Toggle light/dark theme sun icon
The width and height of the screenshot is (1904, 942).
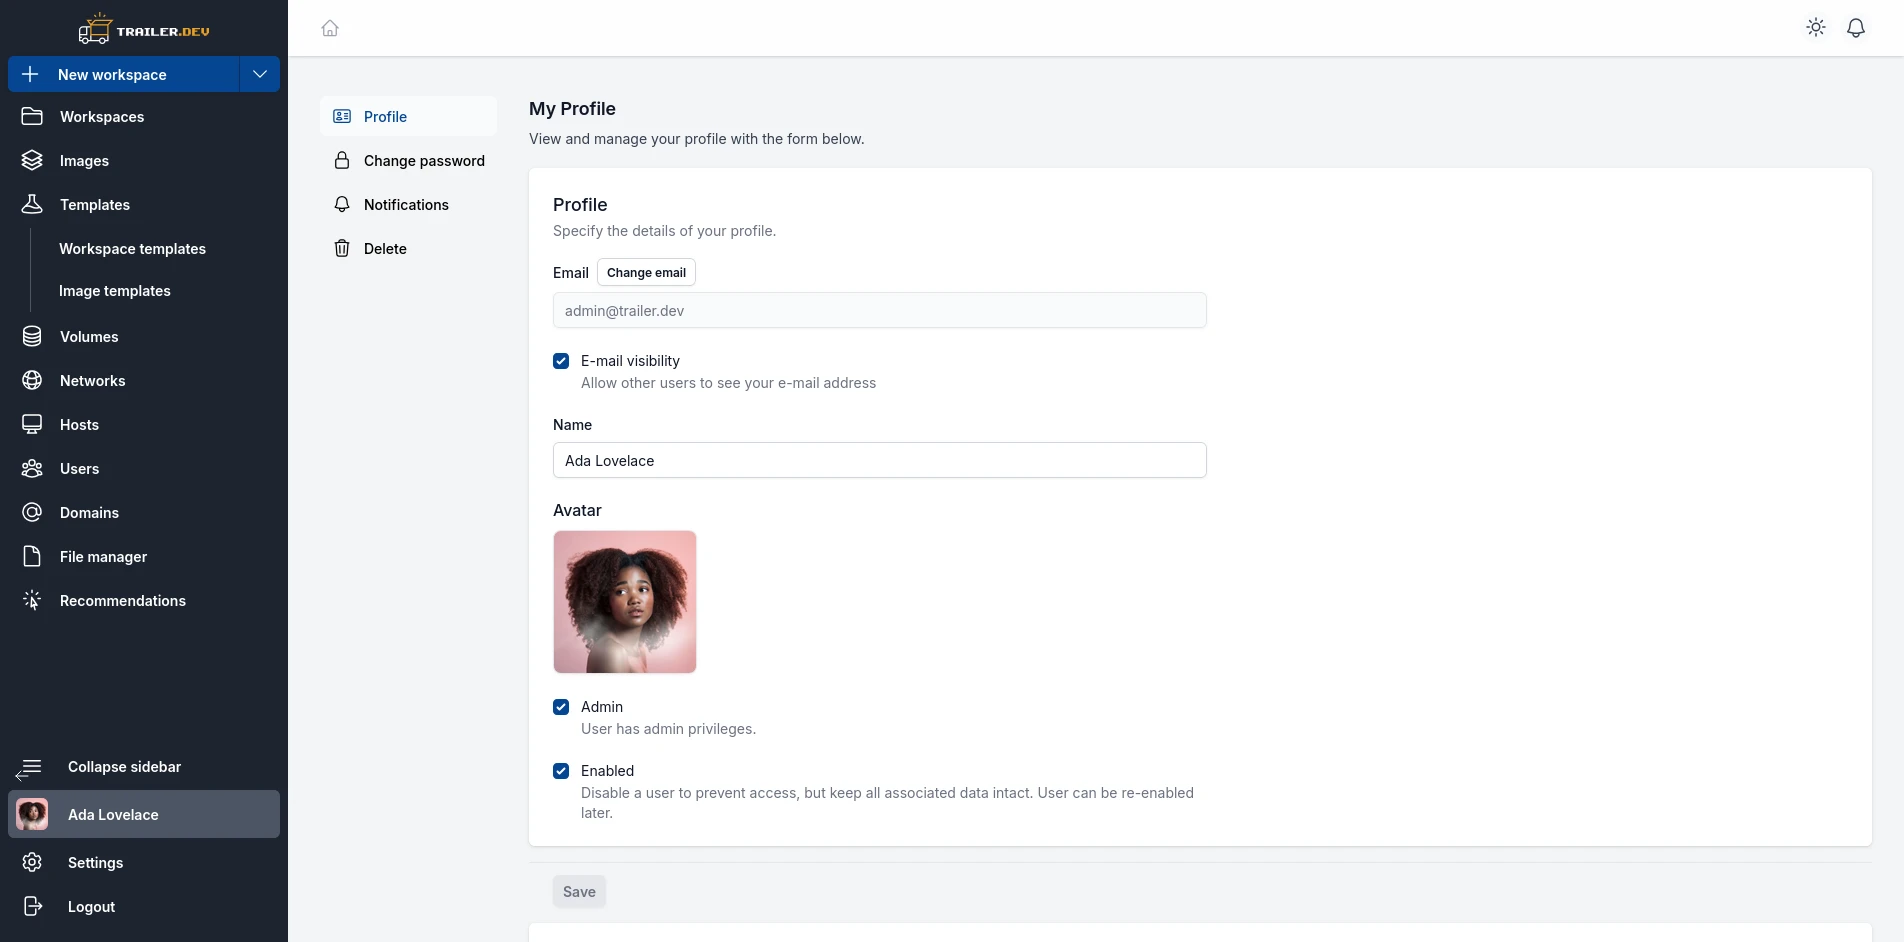coord(1816,28)
